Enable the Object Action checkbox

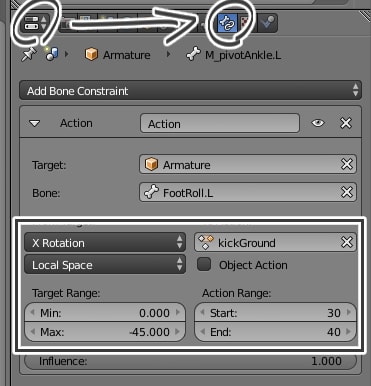(x=204, y=264)
